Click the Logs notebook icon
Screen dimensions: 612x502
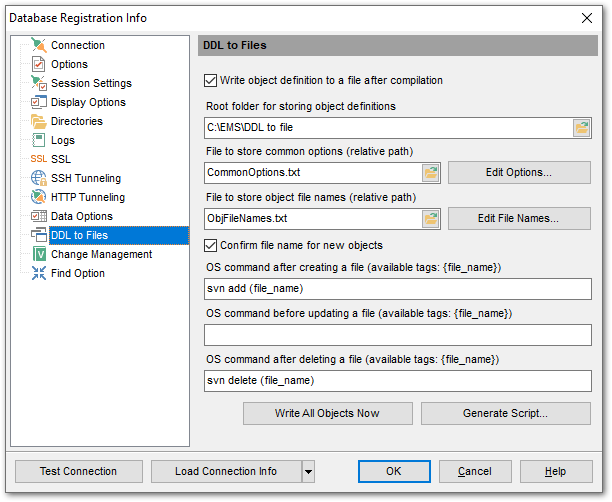[x=39, y=140]
